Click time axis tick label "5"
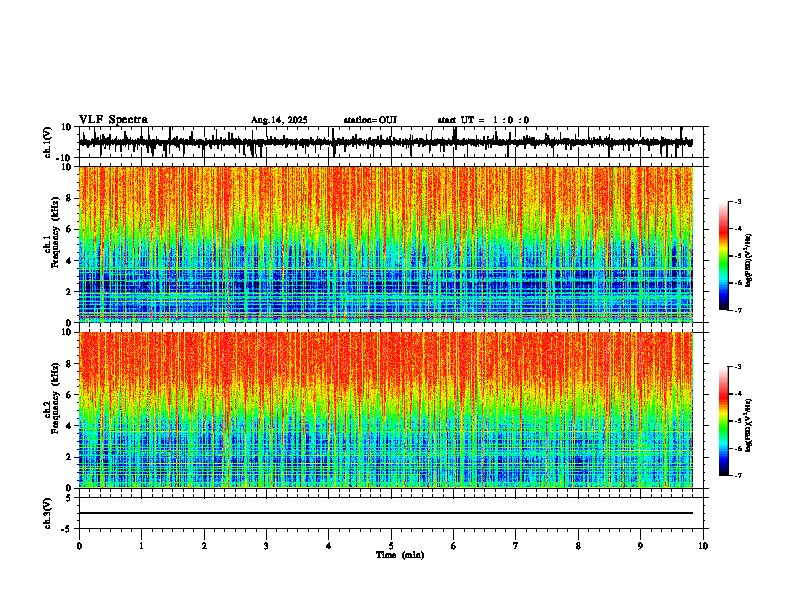 391,546
